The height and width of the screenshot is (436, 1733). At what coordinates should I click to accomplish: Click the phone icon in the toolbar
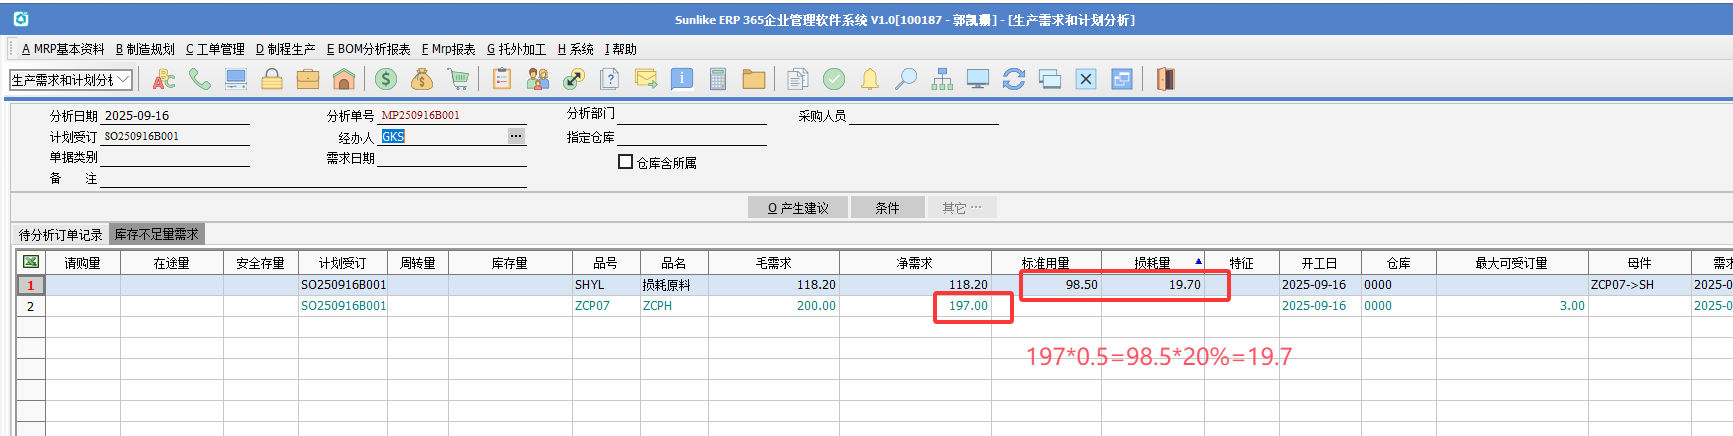(200, 79)
